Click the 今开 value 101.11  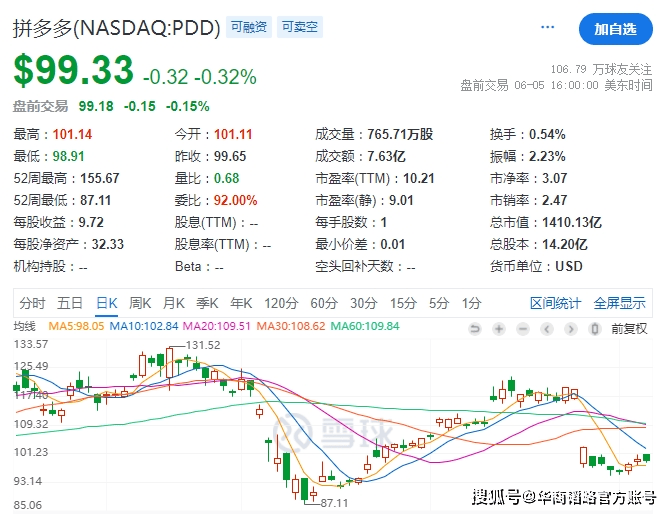[233, 134]
